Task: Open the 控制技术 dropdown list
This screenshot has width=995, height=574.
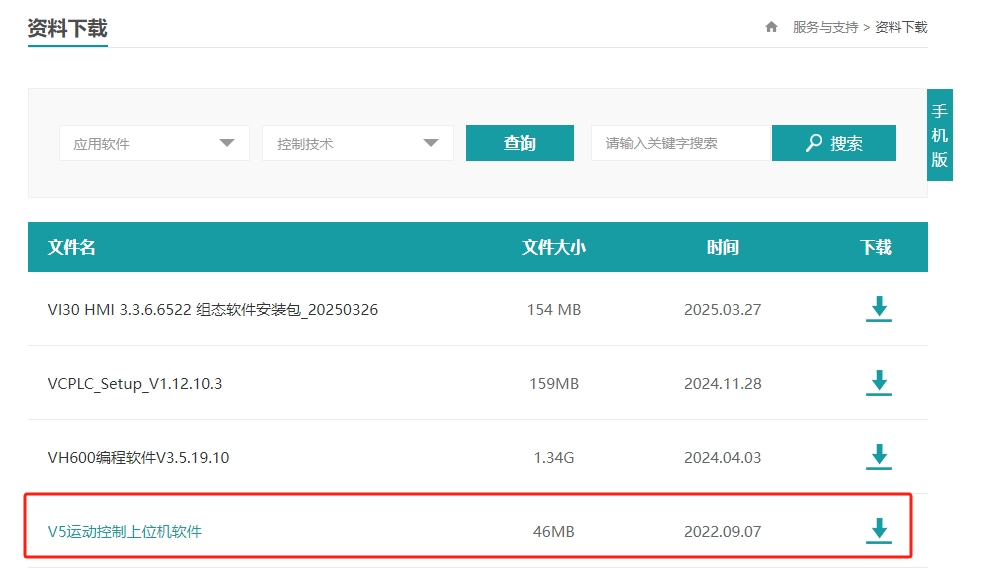Action: tap(357, 143)
